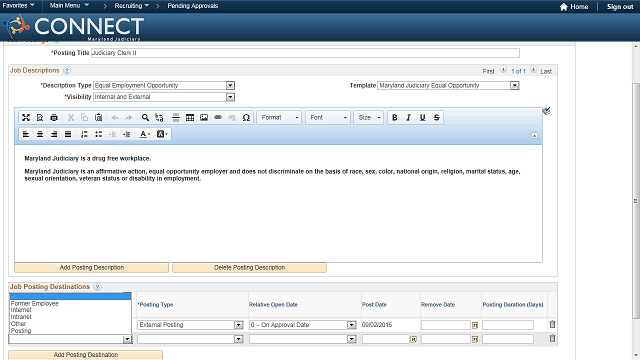Click Sign out

pos(620,7)
